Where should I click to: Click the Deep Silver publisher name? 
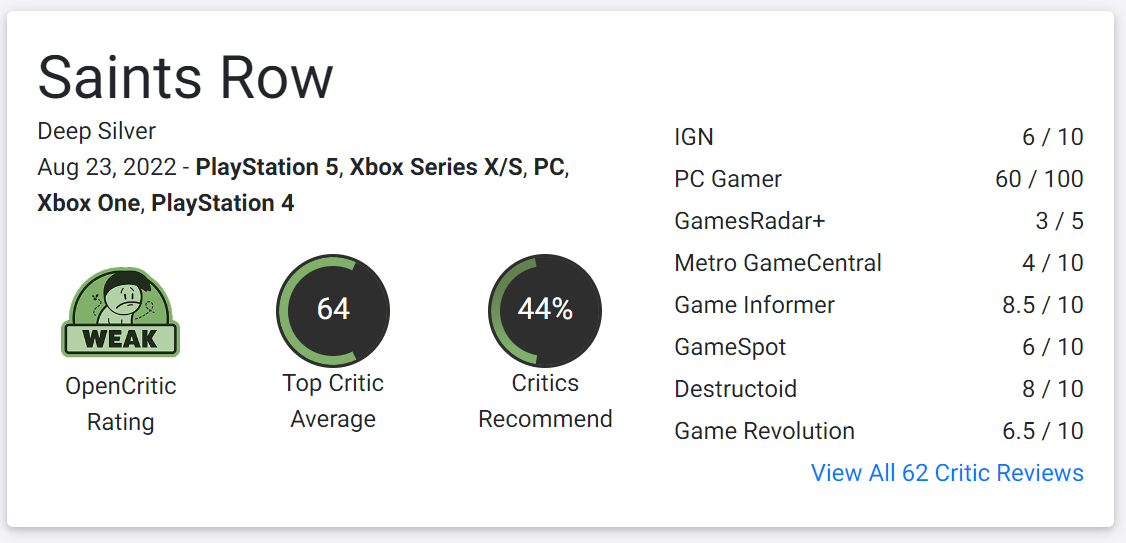96,131
